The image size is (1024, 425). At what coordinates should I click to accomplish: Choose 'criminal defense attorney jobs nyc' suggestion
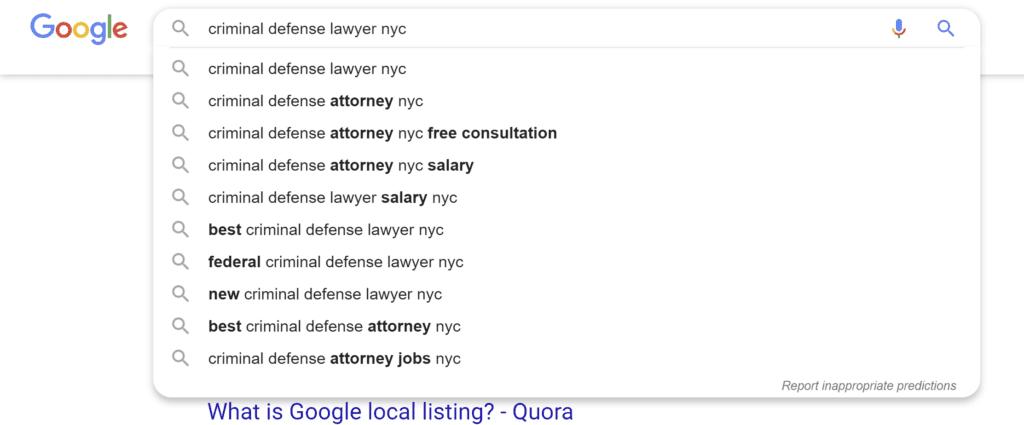coord(566,358)
